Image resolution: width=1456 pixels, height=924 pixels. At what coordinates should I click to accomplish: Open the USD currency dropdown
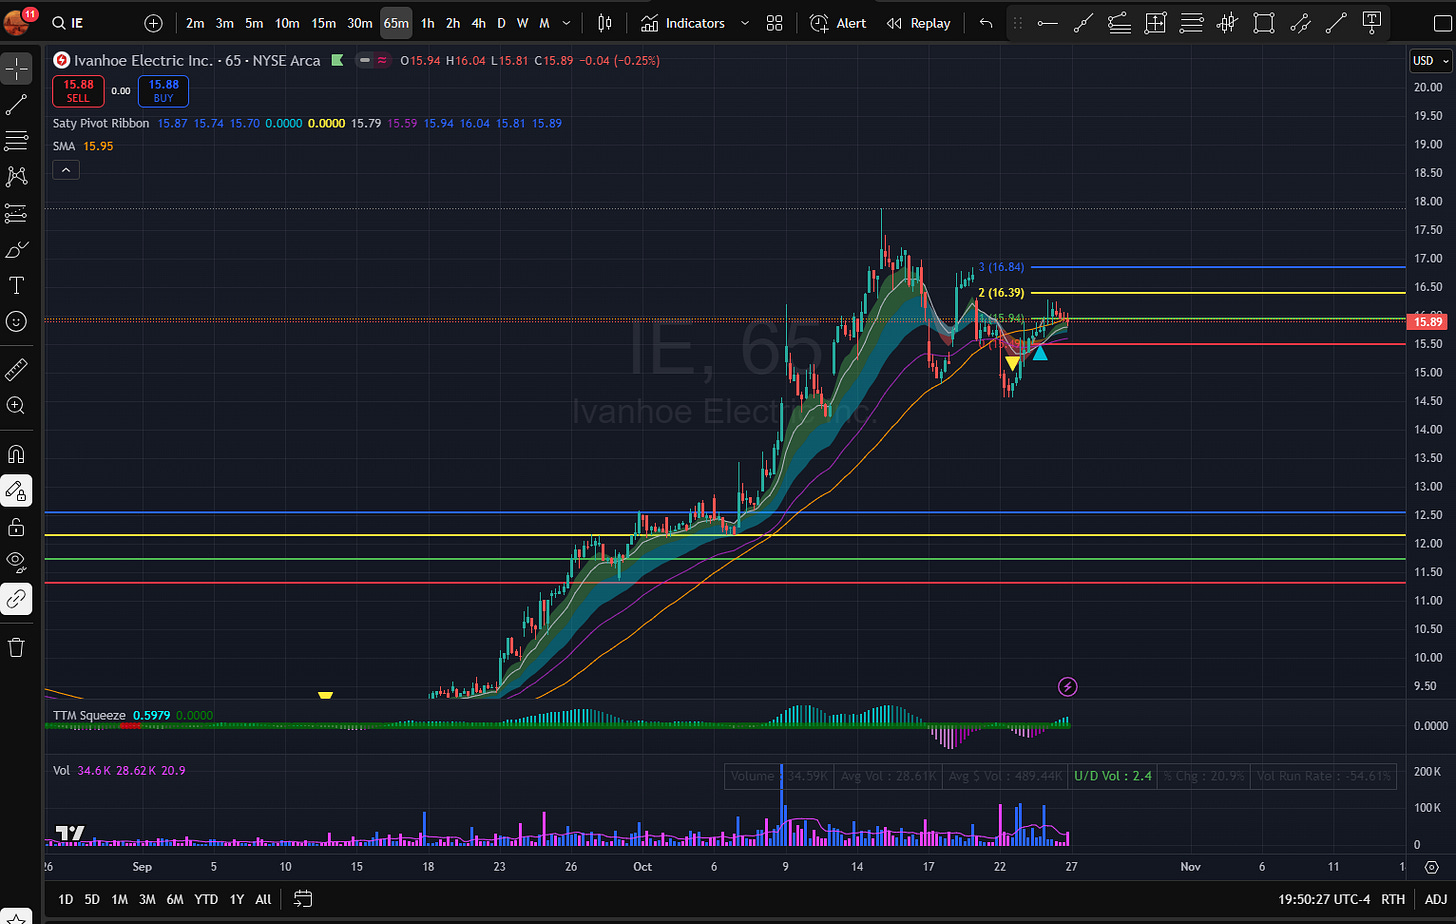tap(1430, 61)
